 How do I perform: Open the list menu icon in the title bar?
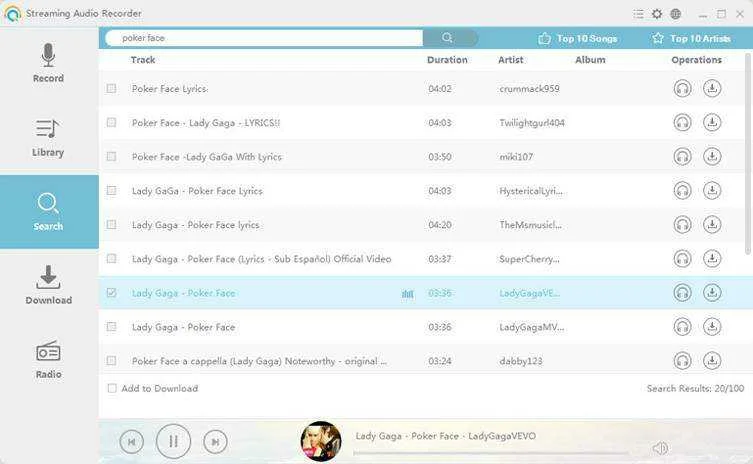[638, 14]
